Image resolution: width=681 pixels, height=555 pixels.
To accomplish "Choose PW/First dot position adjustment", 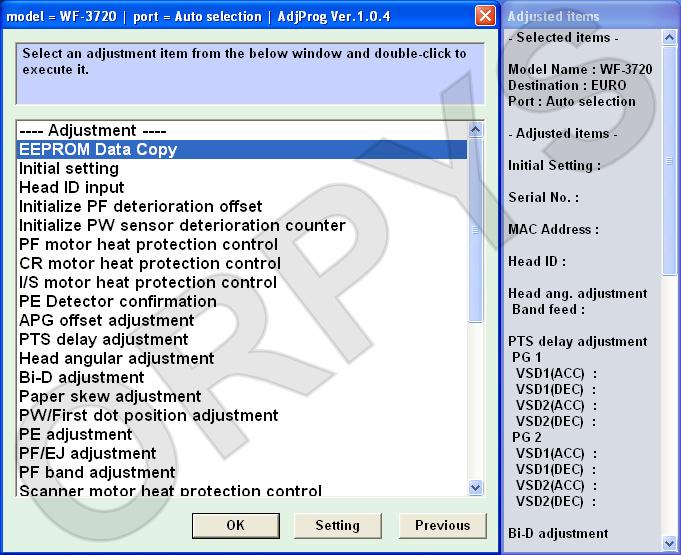I will pyautogui.click(x=242, y=416).
